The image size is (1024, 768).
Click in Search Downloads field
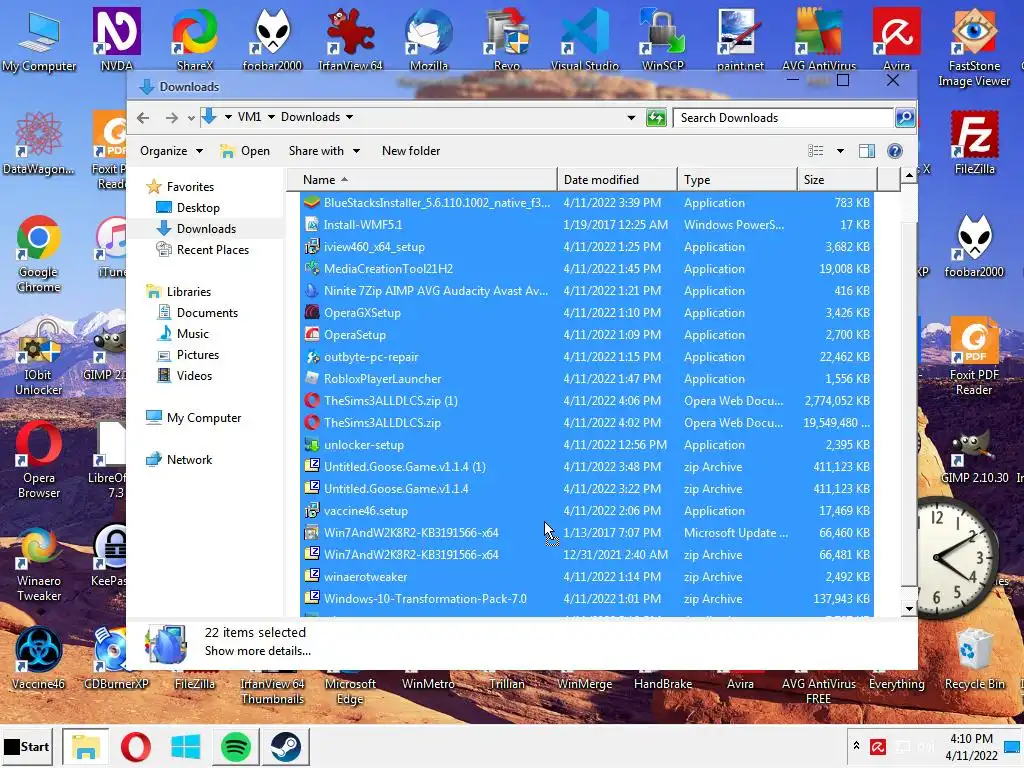pyautogui.click(x=784, y=118)
